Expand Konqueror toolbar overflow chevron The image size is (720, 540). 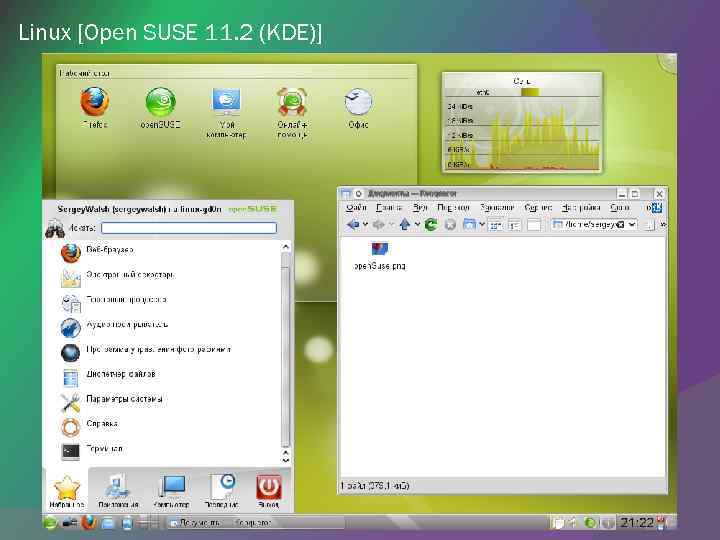(x=663, y=225)
